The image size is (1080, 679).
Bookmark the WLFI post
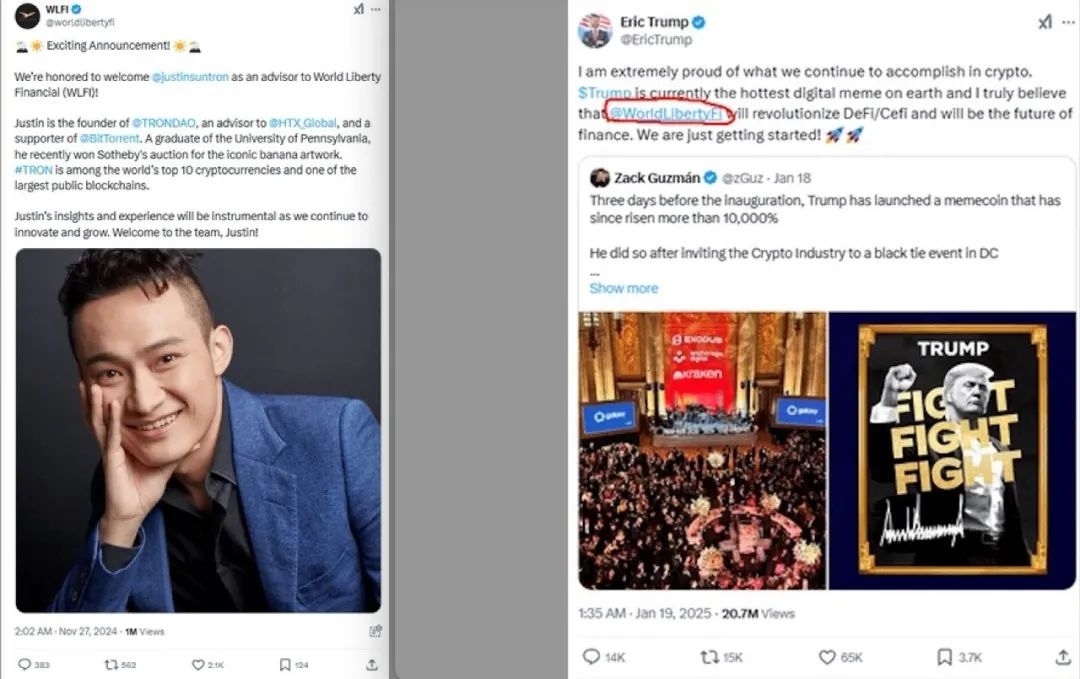tap(285, 664)
